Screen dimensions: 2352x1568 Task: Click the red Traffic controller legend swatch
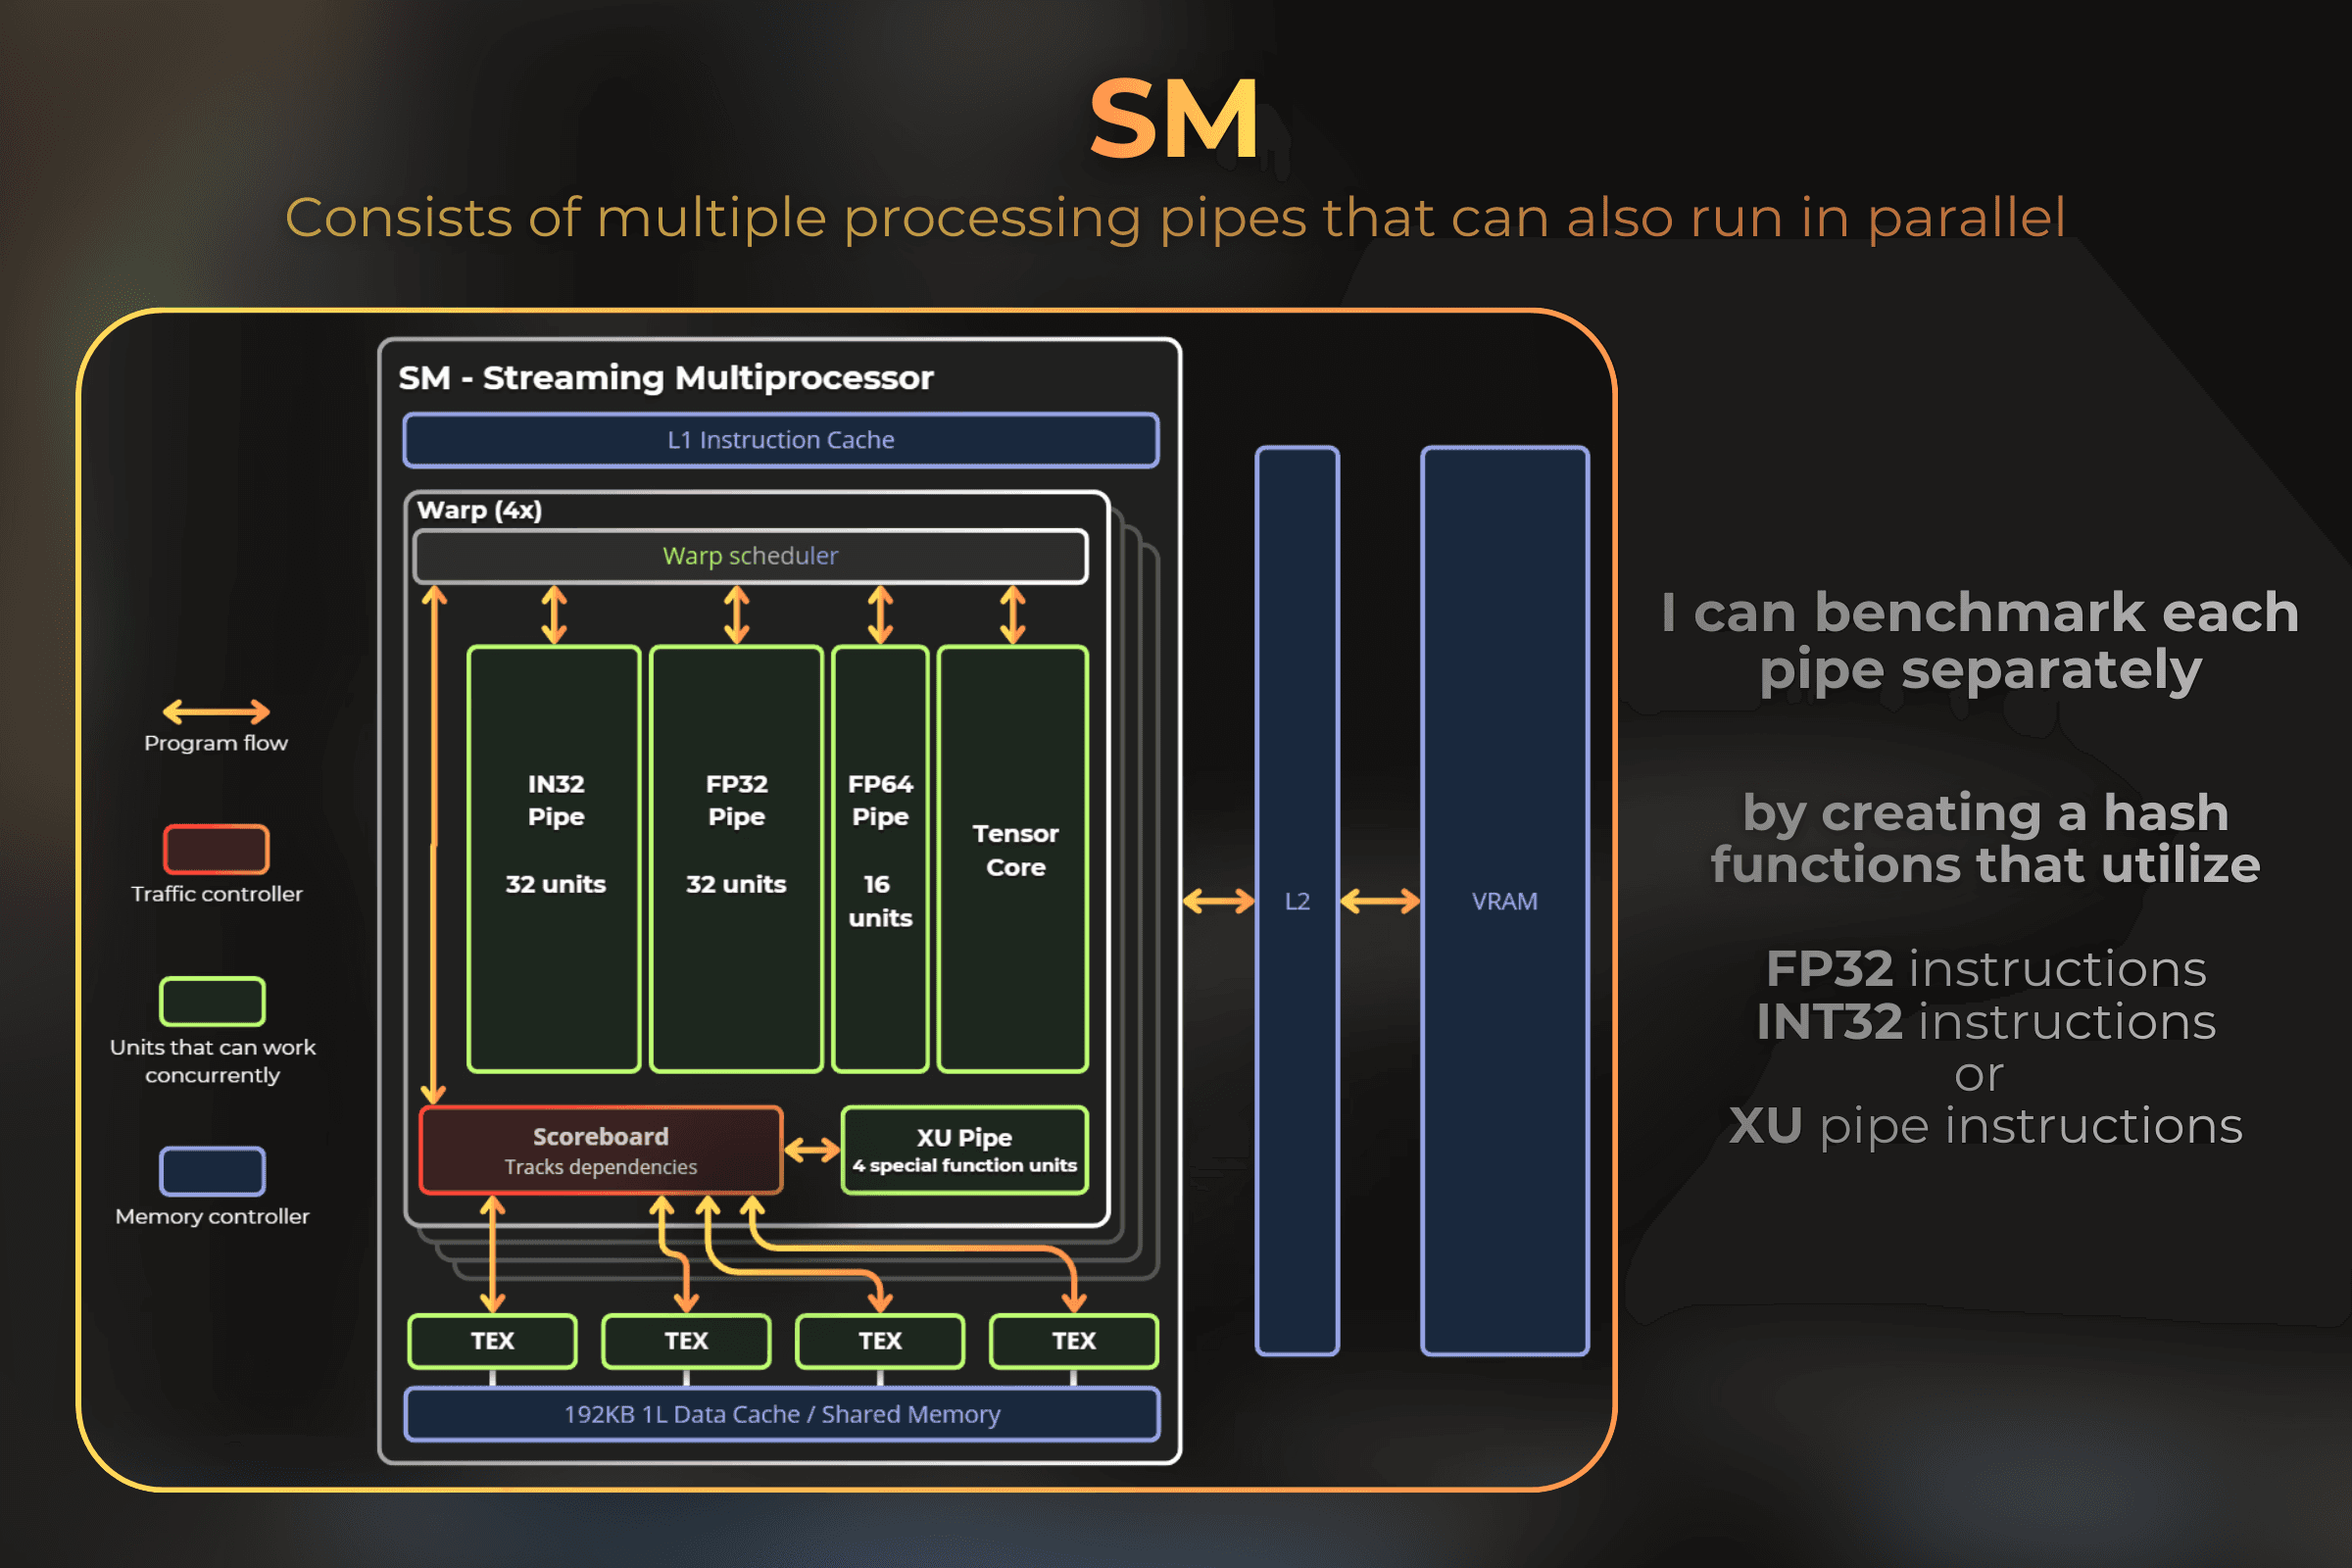216,849
